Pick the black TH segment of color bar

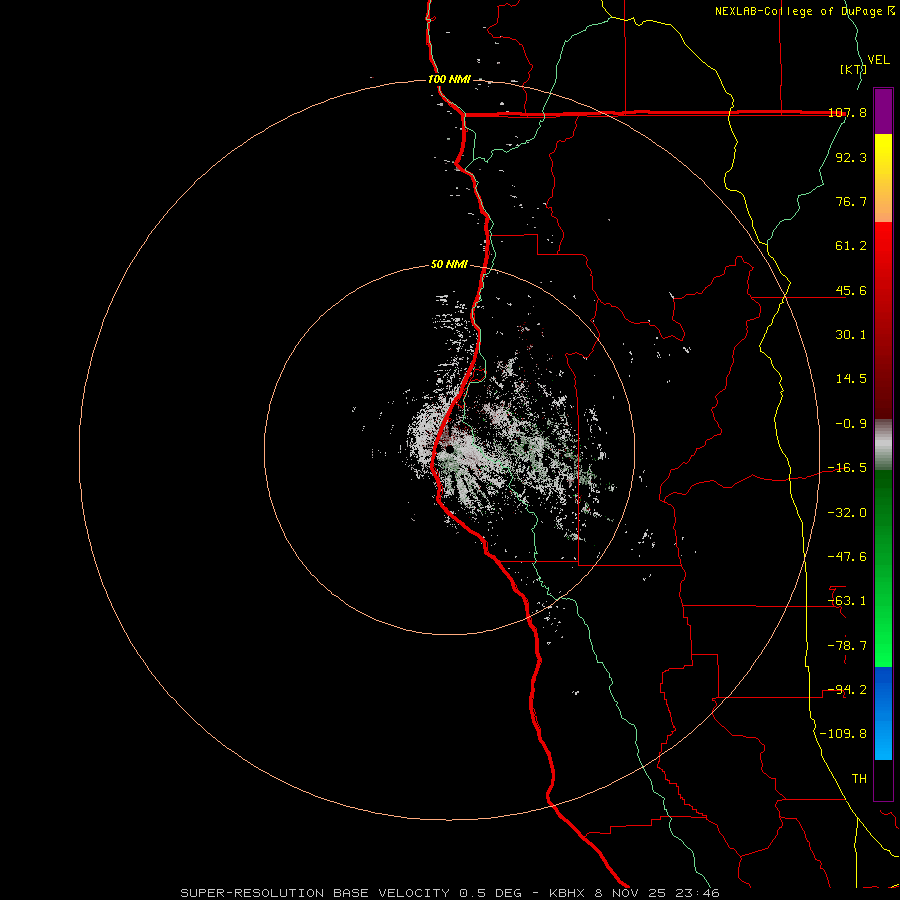(883, 780)
